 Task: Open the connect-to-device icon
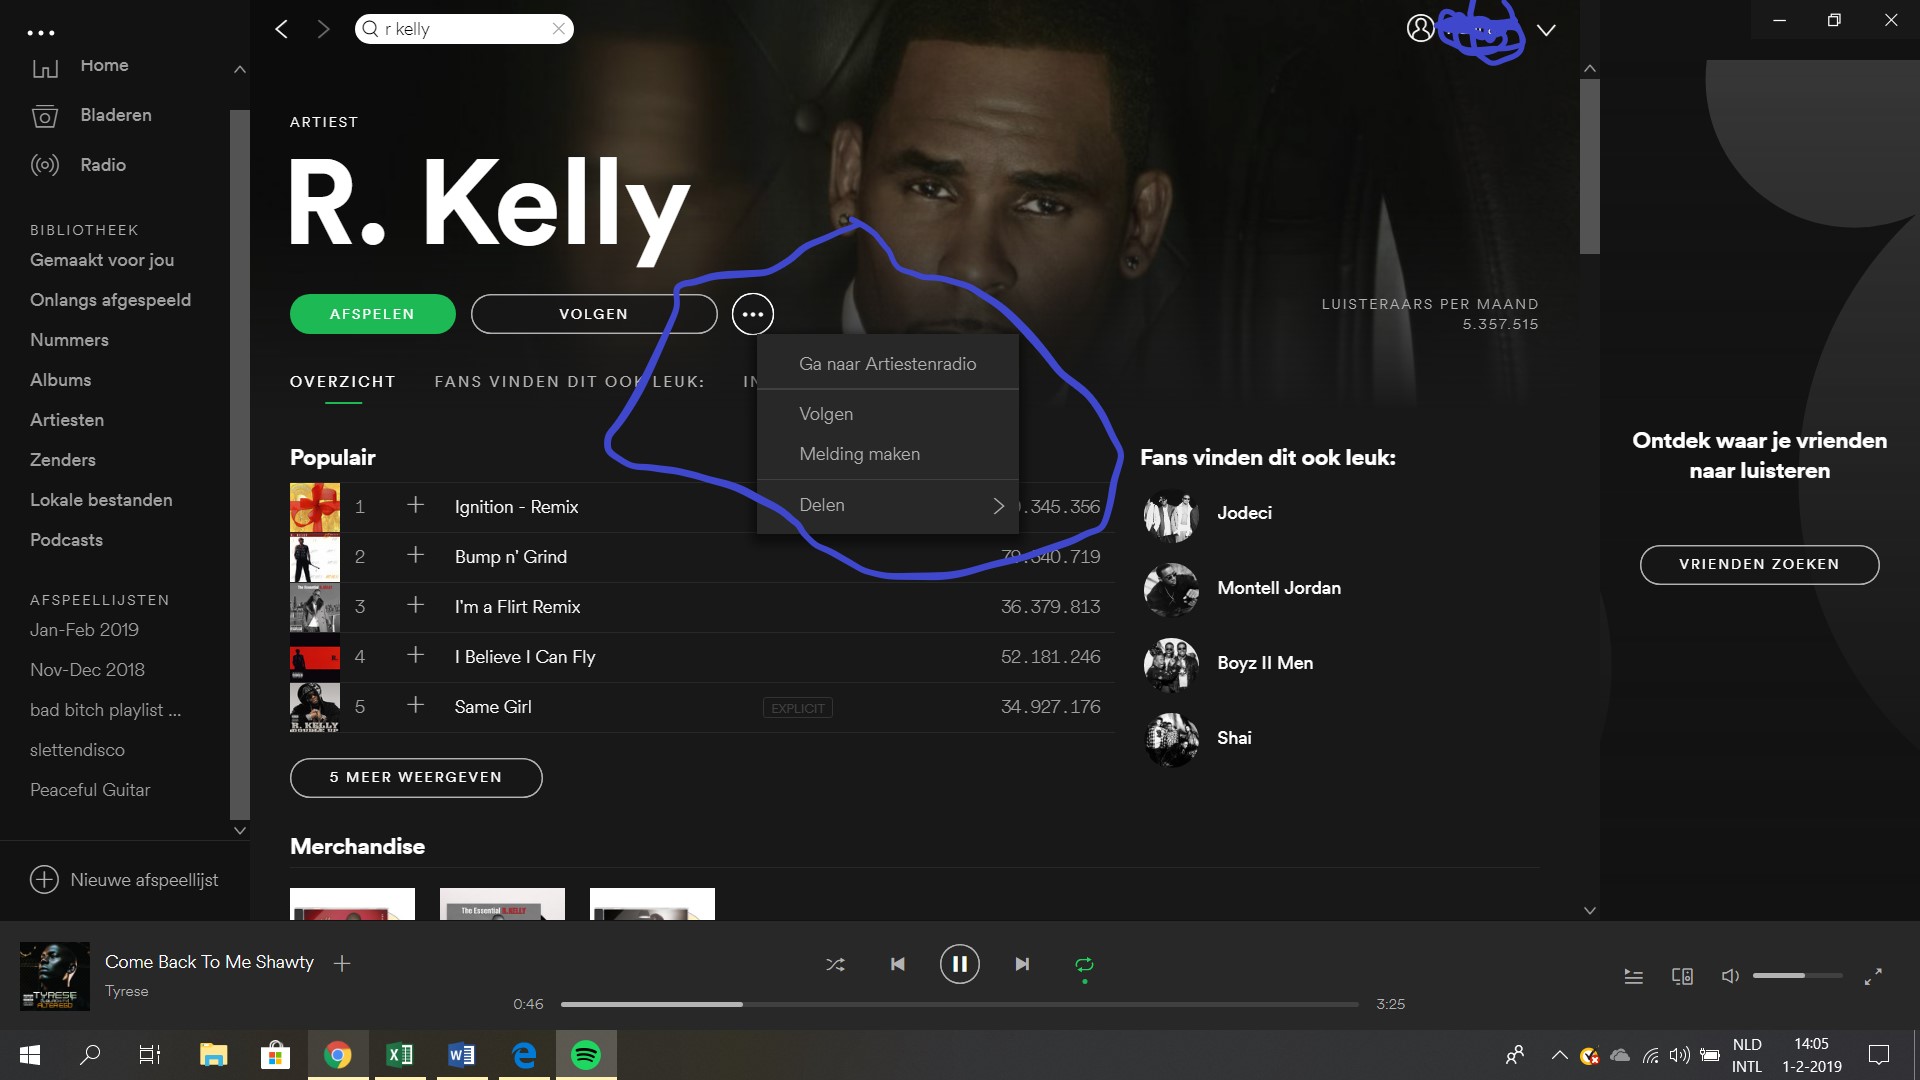point(1682,977)
